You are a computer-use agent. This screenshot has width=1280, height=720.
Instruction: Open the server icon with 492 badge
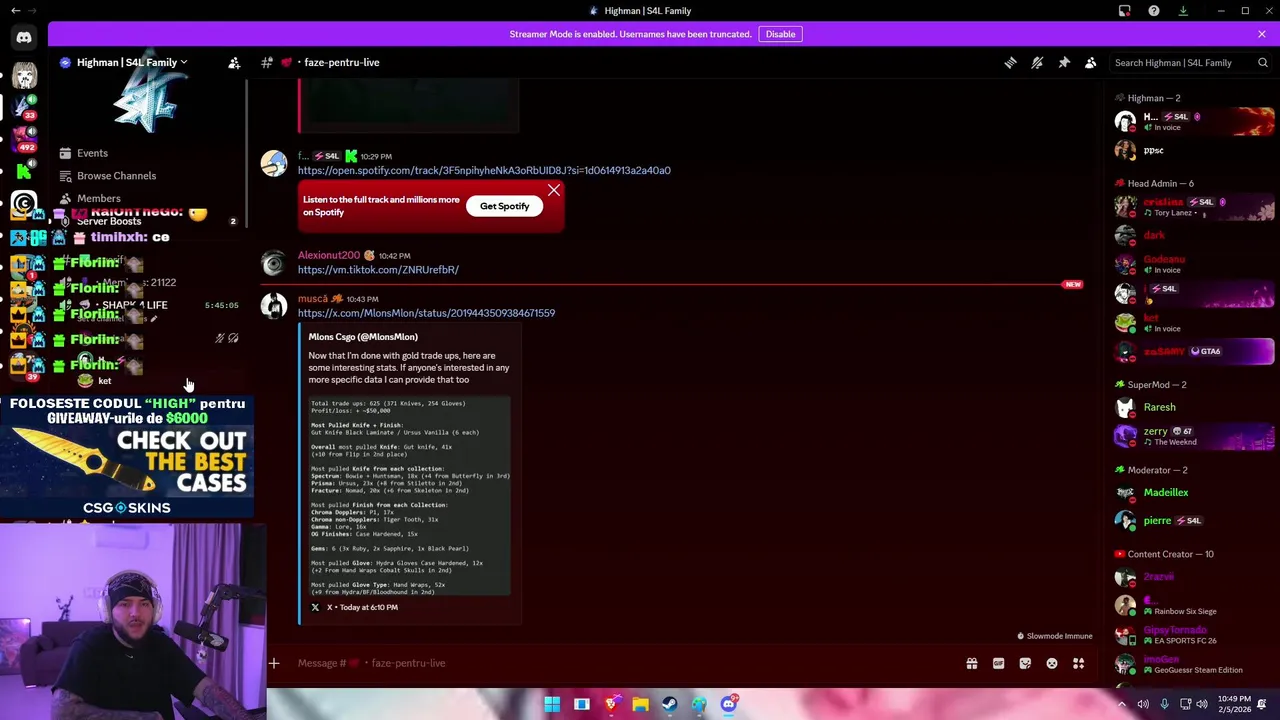click(x=24, y=138)
